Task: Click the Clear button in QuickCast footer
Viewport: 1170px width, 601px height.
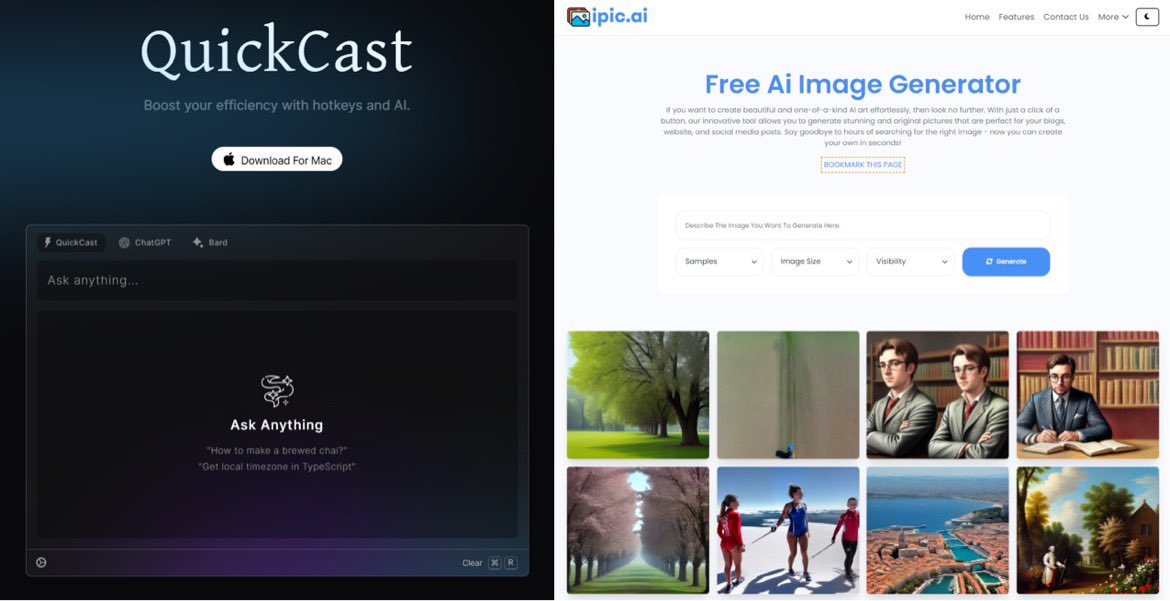Action: click(x=472, y=563)
